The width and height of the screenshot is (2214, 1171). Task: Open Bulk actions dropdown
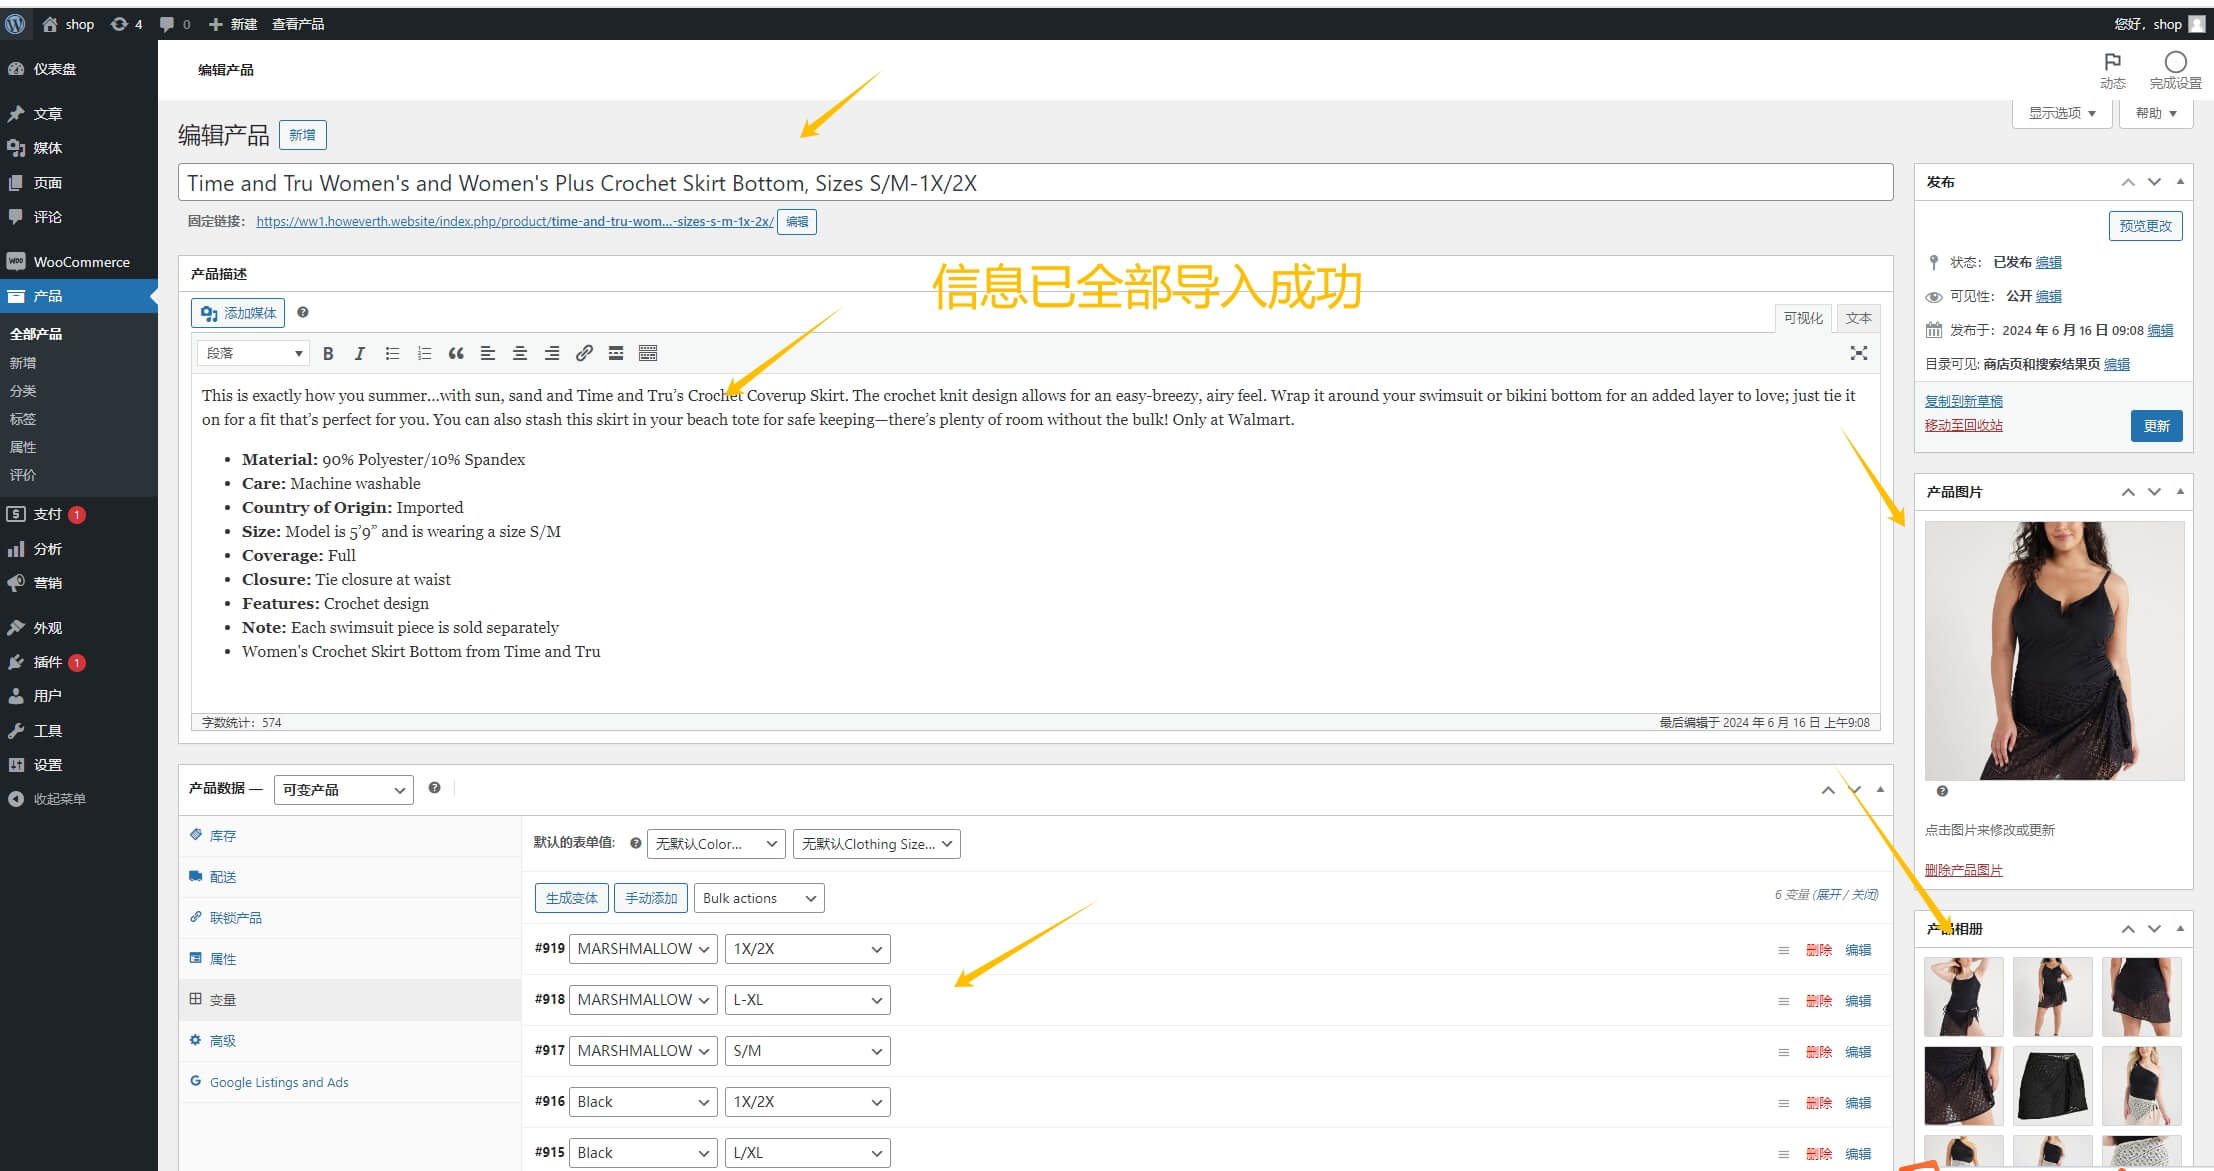tap(759, 898)
